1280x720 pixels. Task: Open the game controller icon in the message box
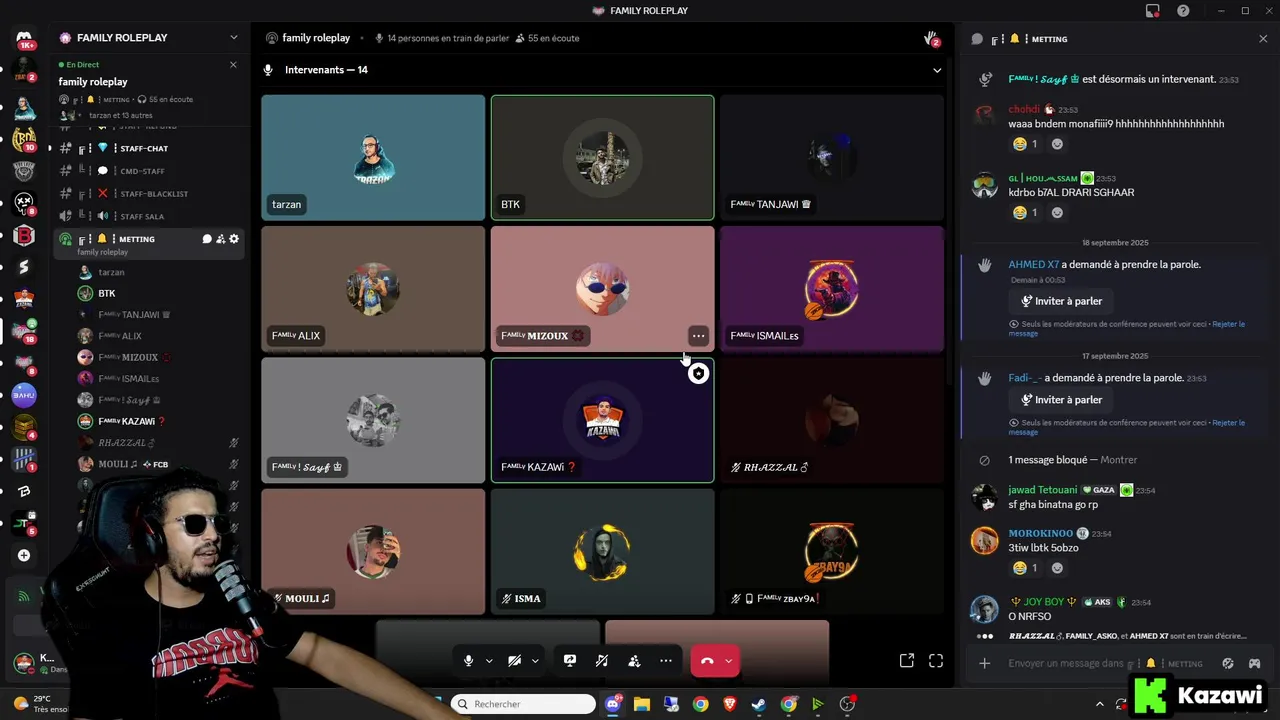coord(1254,663)
